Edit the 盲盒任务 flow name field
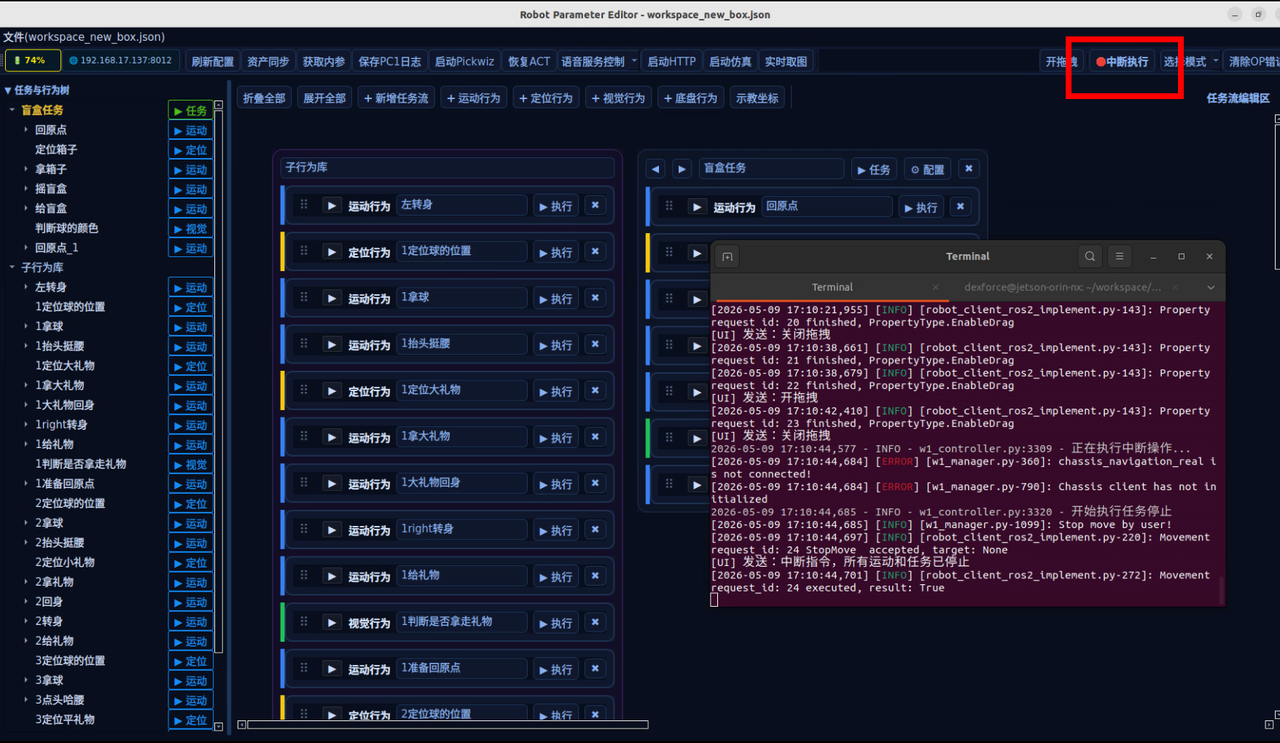The width and height of the screenshot is (1280, 743). tap(771, 168)
